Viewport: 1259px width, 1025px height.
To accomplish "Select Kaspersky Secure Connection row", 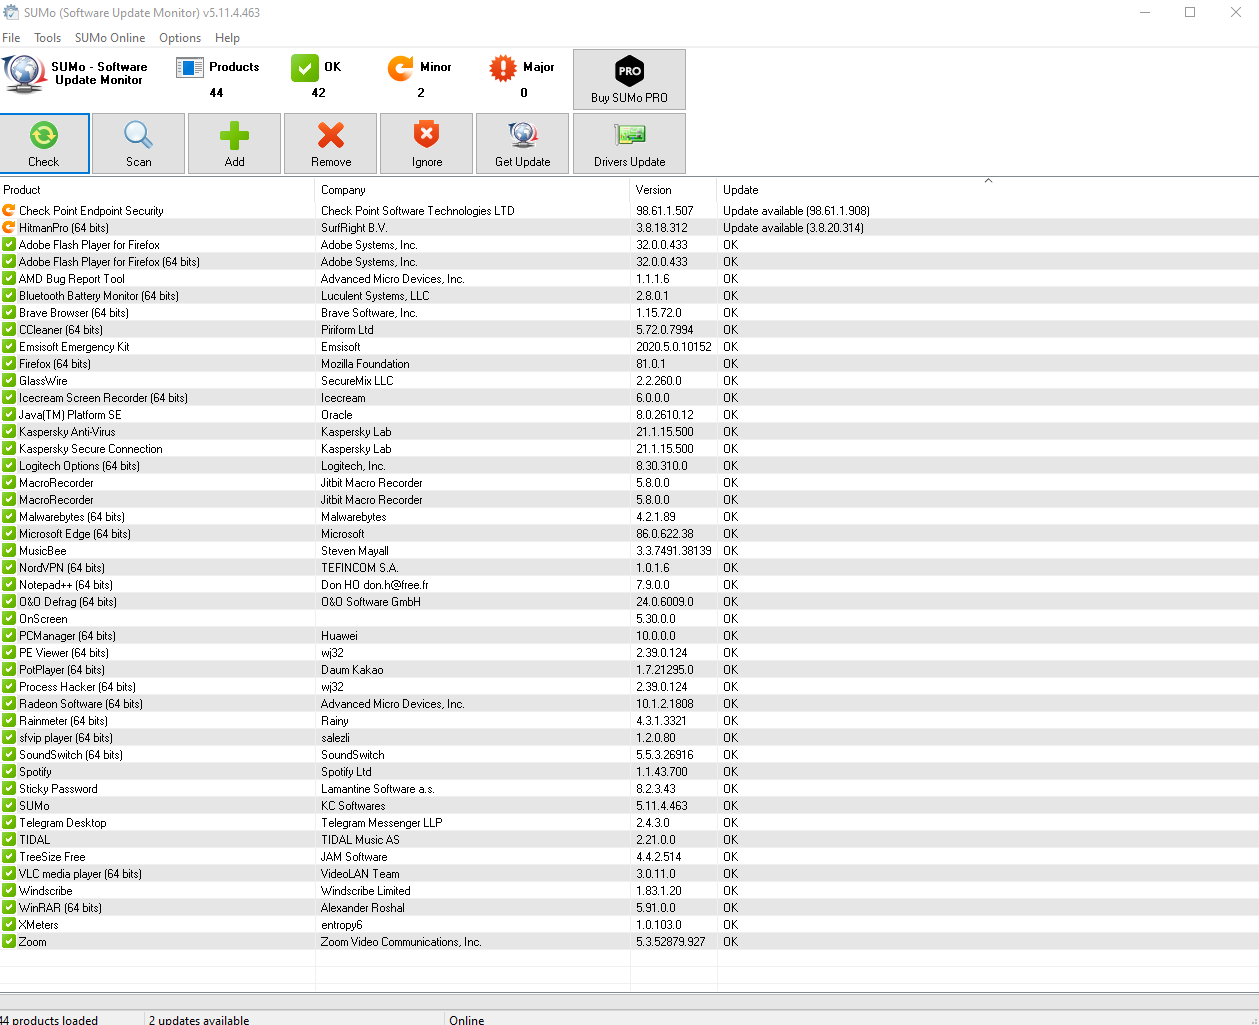I will coord(629,449).
